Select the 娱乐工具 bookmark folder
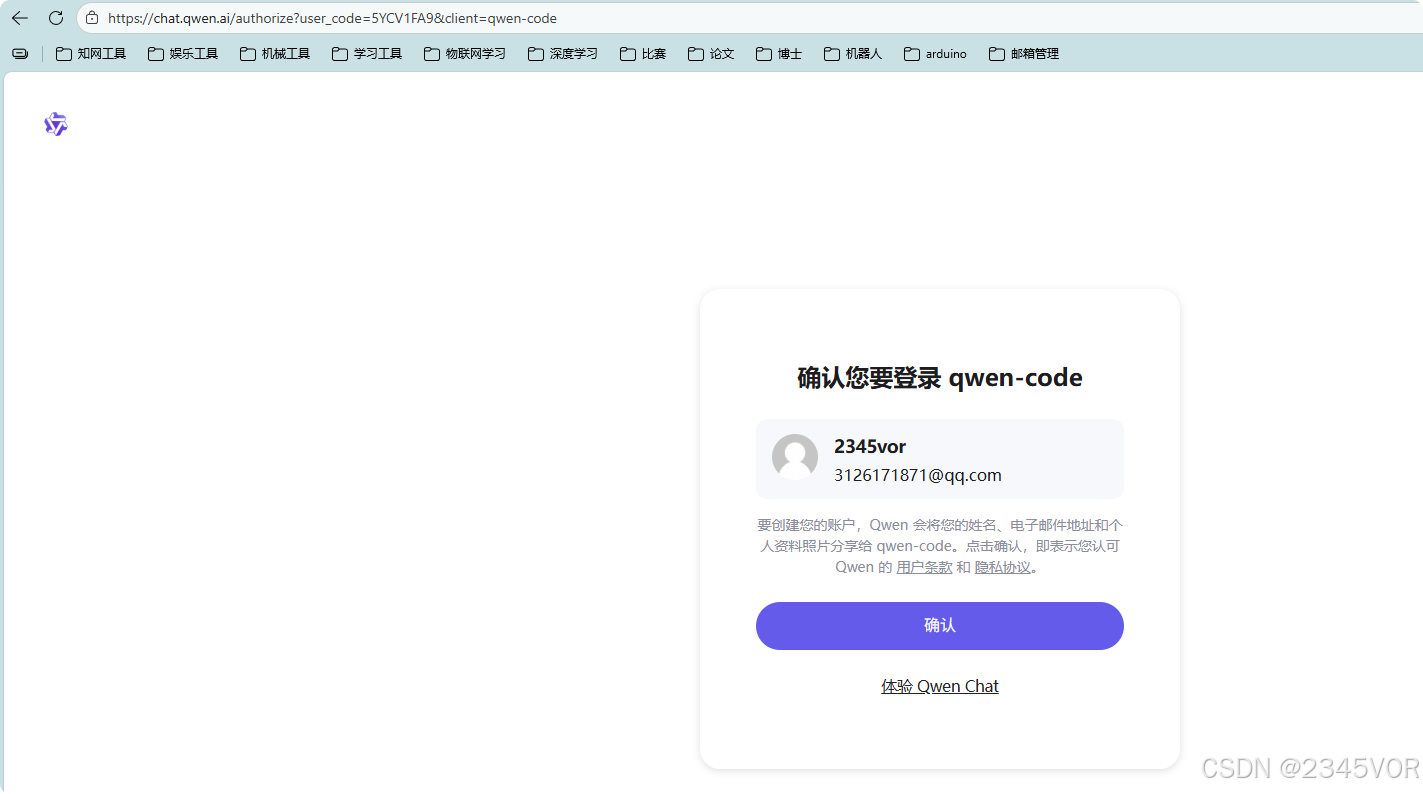Viewport: 1423px width, 794px height. coord(155,53)
